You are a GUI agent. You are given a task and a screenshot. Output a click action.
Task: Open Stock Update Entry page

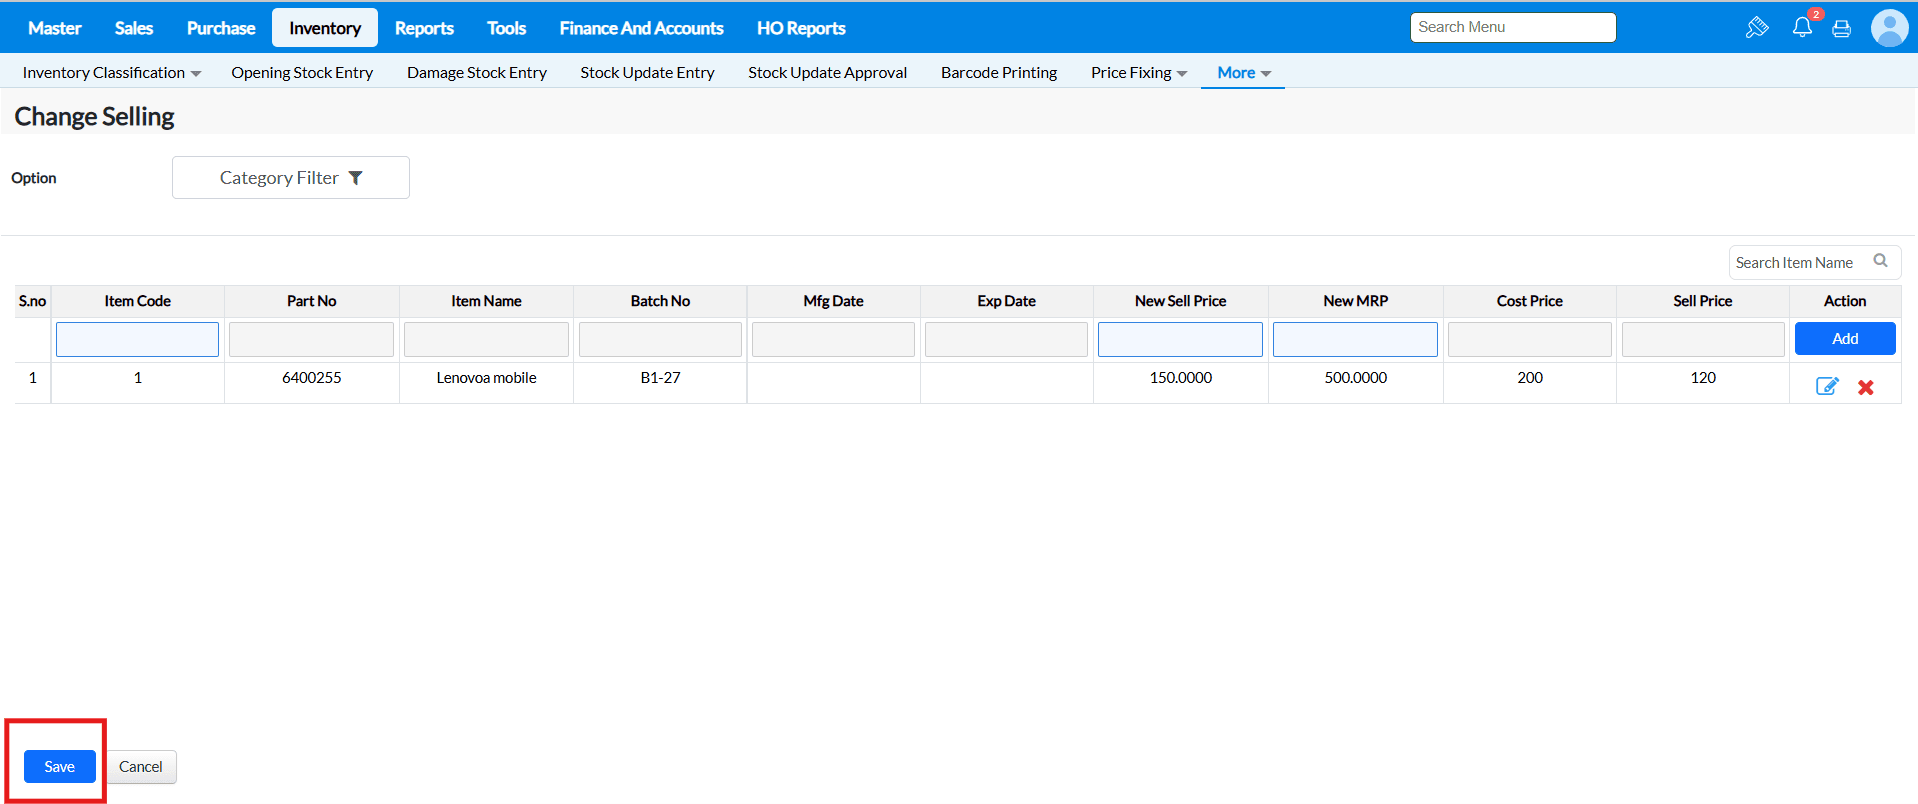pos(647,73)
